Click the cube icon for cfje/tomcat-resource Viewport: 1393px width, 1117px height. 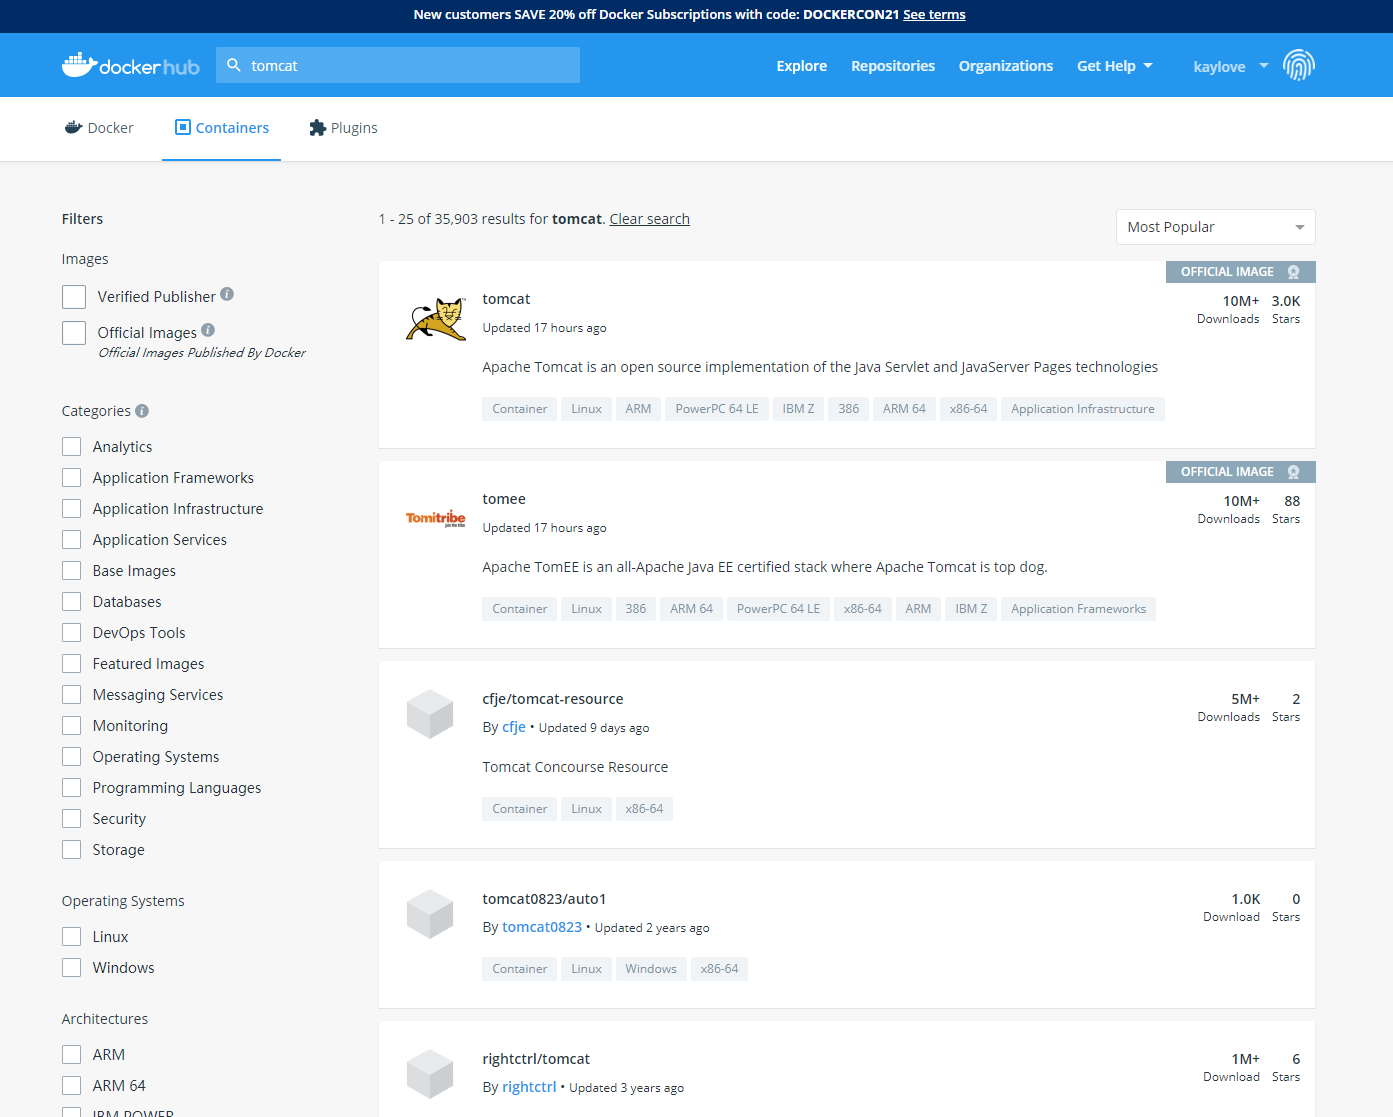point(431,714)
